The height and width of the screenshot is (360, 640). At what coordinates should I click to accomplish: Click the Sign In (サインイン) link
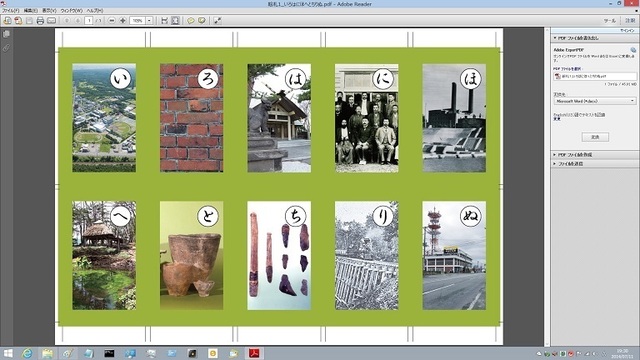point(627,31)
